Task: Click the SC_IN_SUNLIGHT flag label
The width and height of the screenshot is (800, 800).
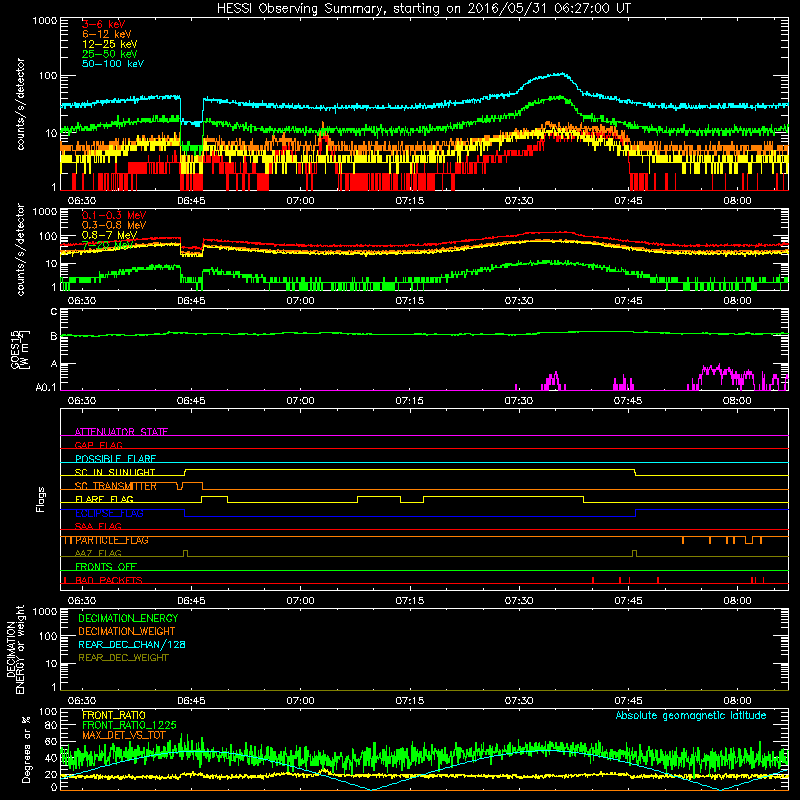Action: pyautogui.click(x=115, y=472)
